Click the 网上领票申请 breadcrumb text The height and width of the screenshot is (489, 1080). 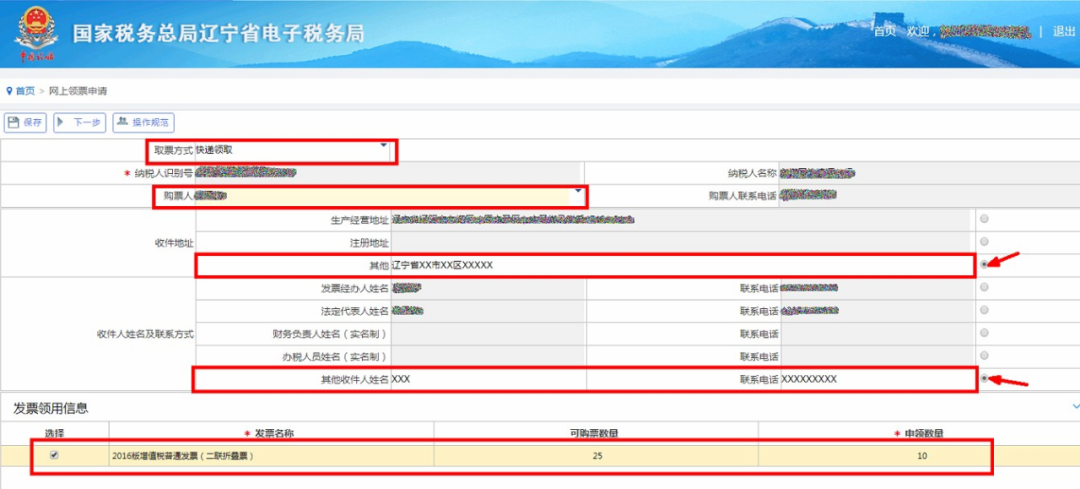[78, 91]
